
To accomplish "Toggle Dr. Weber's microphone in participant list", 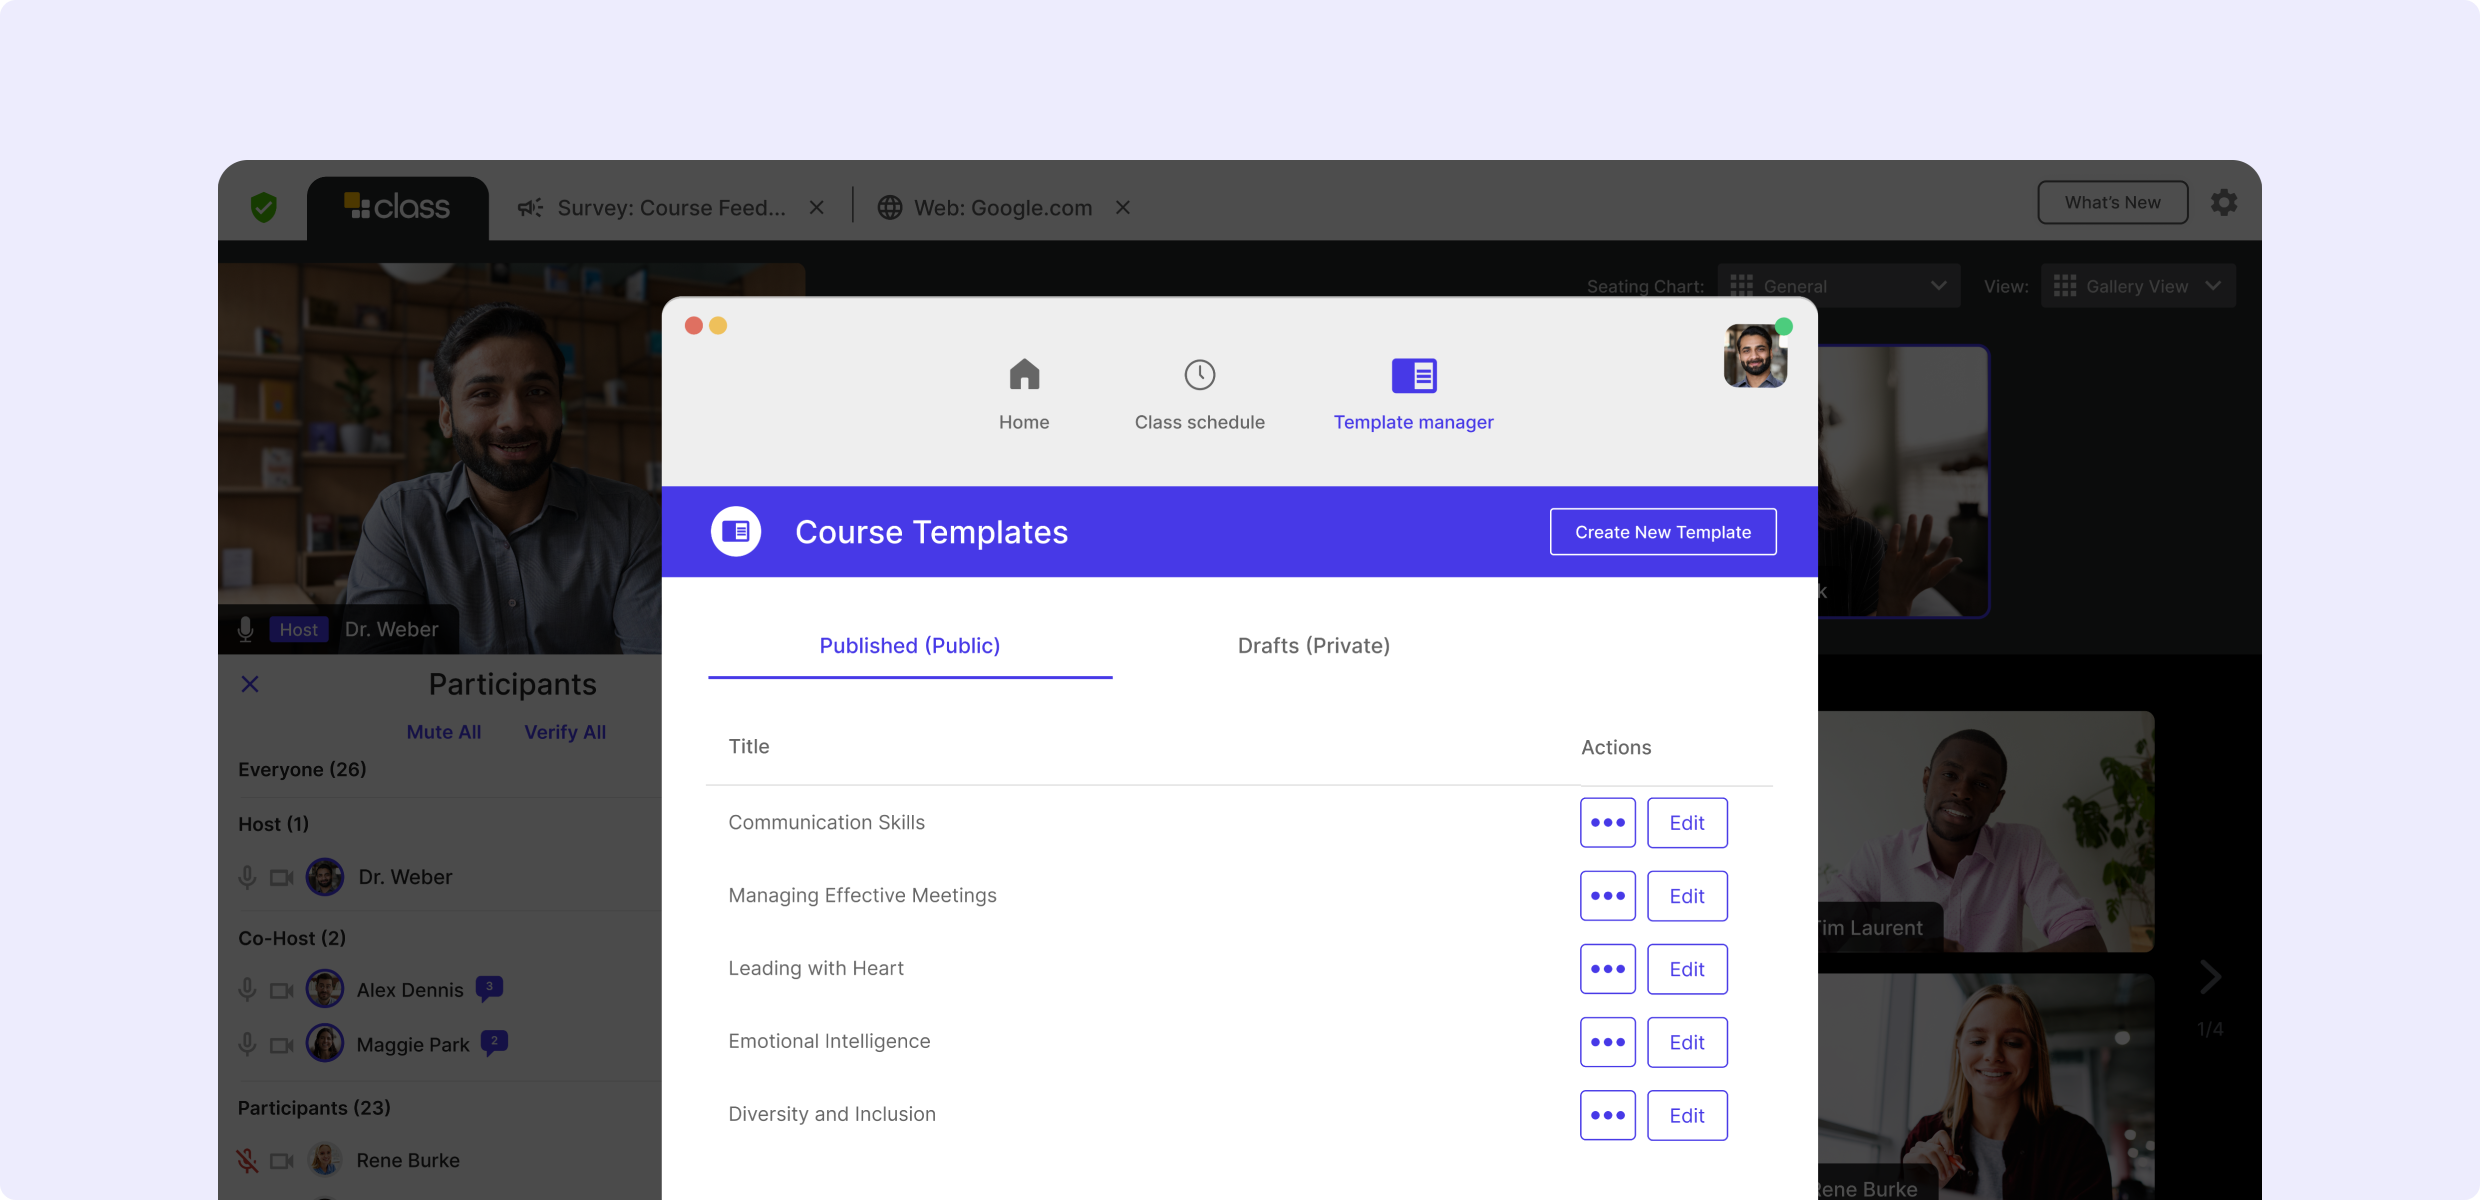I will pyautogui.click(x=247, y=877).
